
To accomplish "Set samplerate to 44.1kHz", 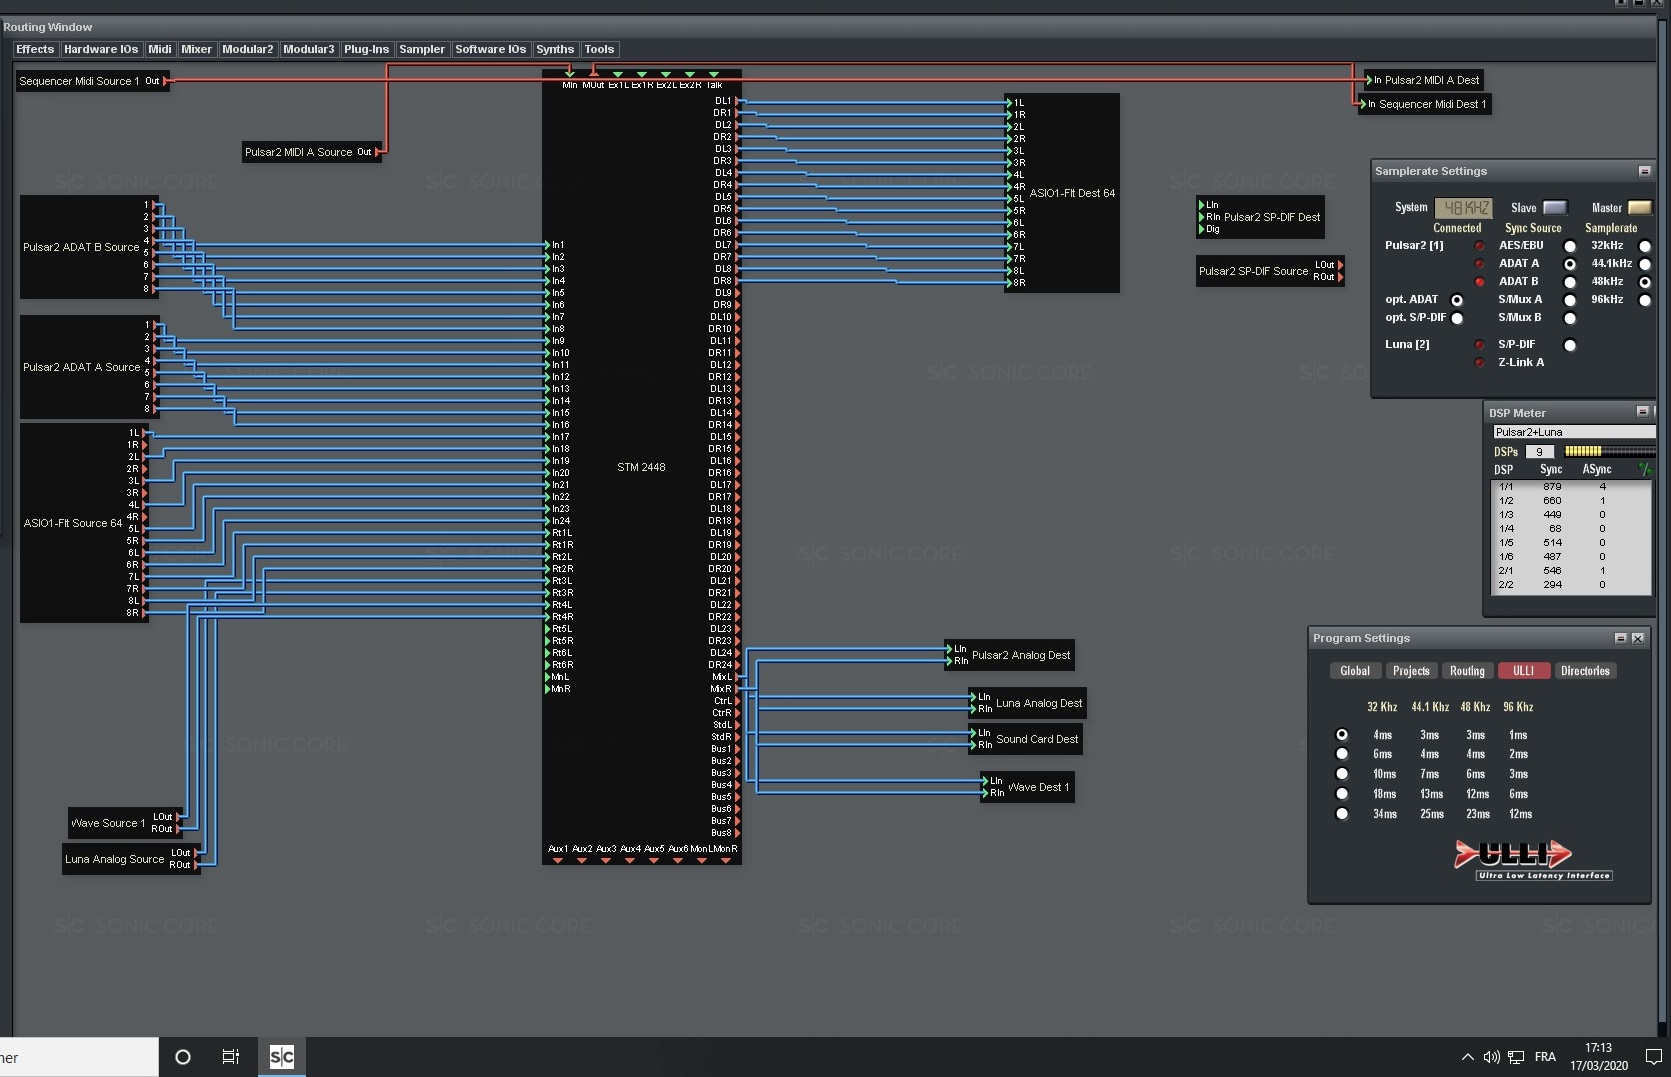I will 1645,264.
